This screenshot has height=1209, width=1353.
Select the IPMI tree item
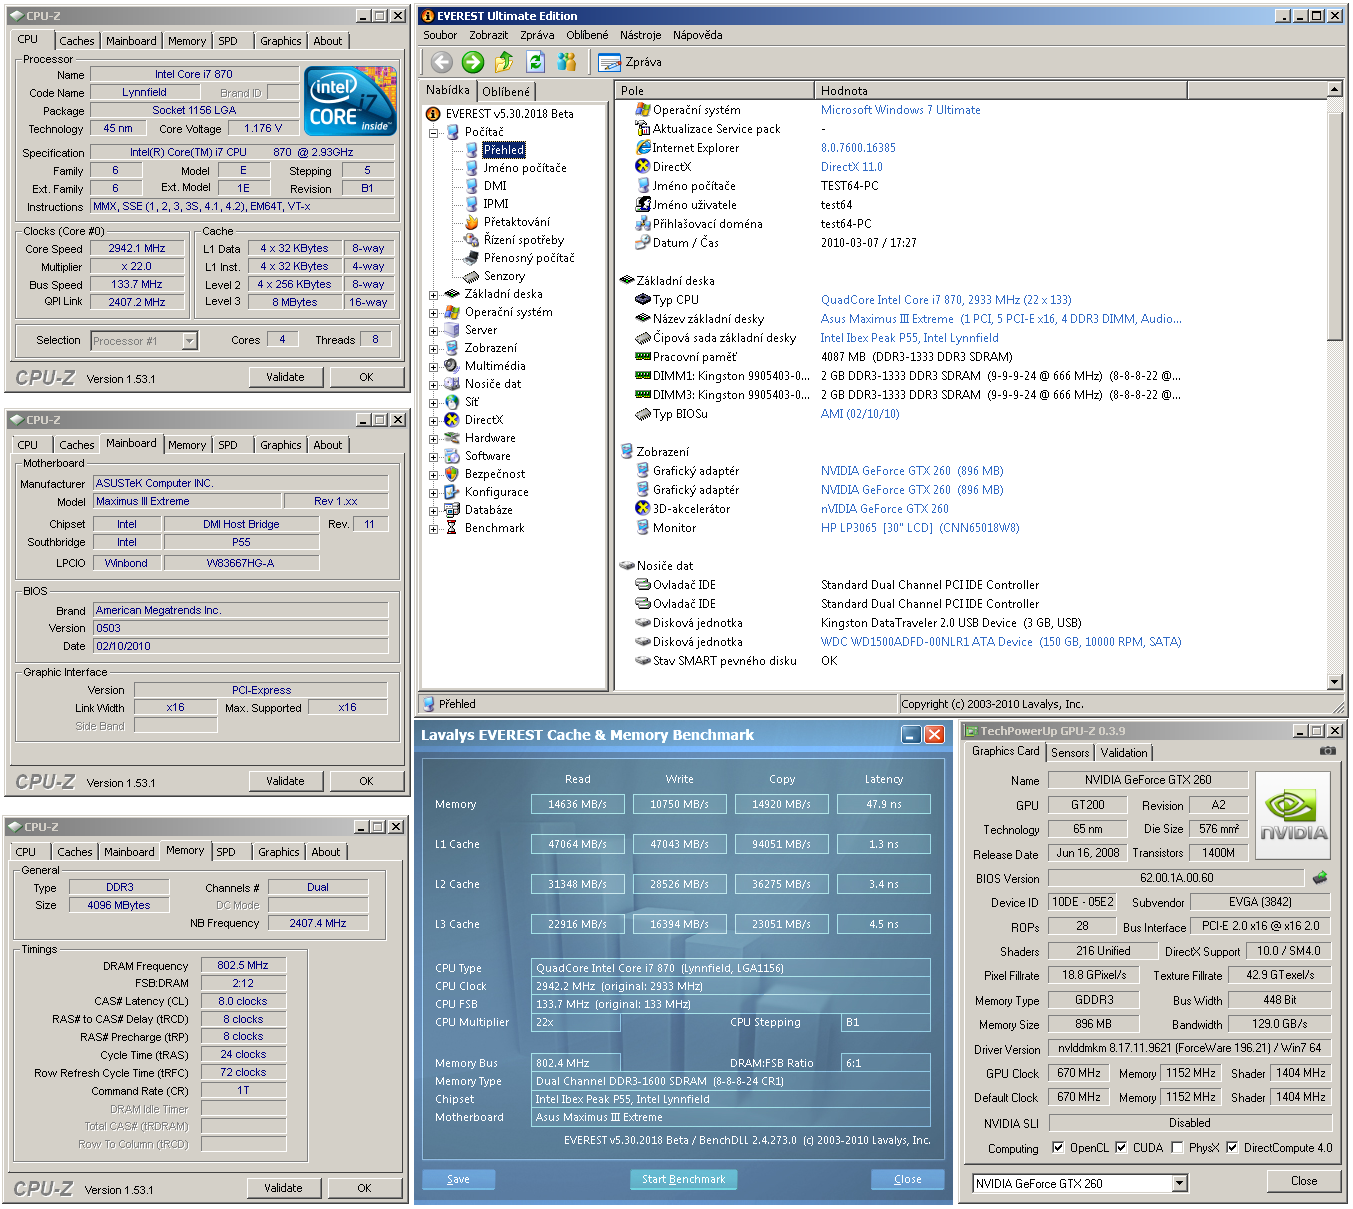click(x=496, y=204)
